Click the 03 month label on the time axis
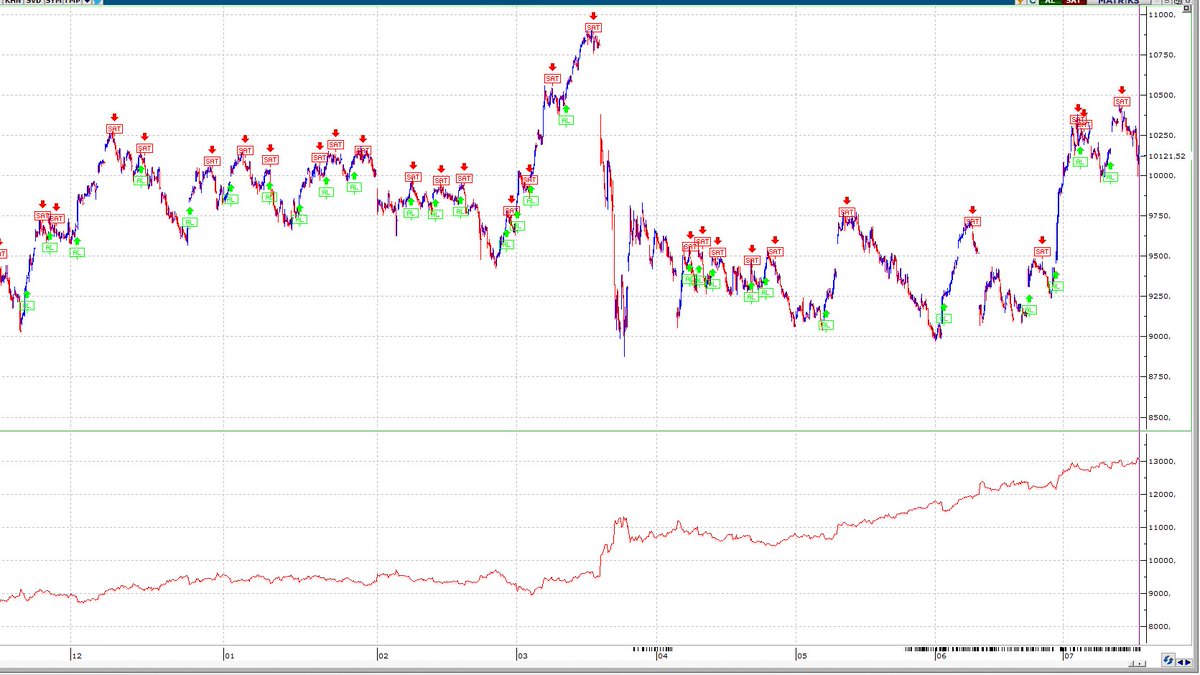 point(522,656)
